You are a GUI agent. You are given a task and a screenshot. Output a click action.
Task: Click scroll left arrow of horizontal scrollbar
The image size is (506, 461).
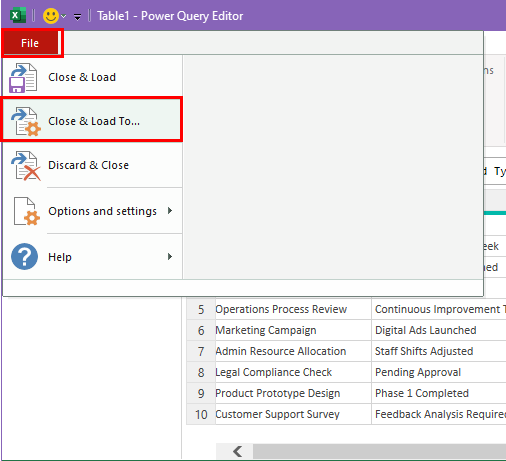click(237, 451)
